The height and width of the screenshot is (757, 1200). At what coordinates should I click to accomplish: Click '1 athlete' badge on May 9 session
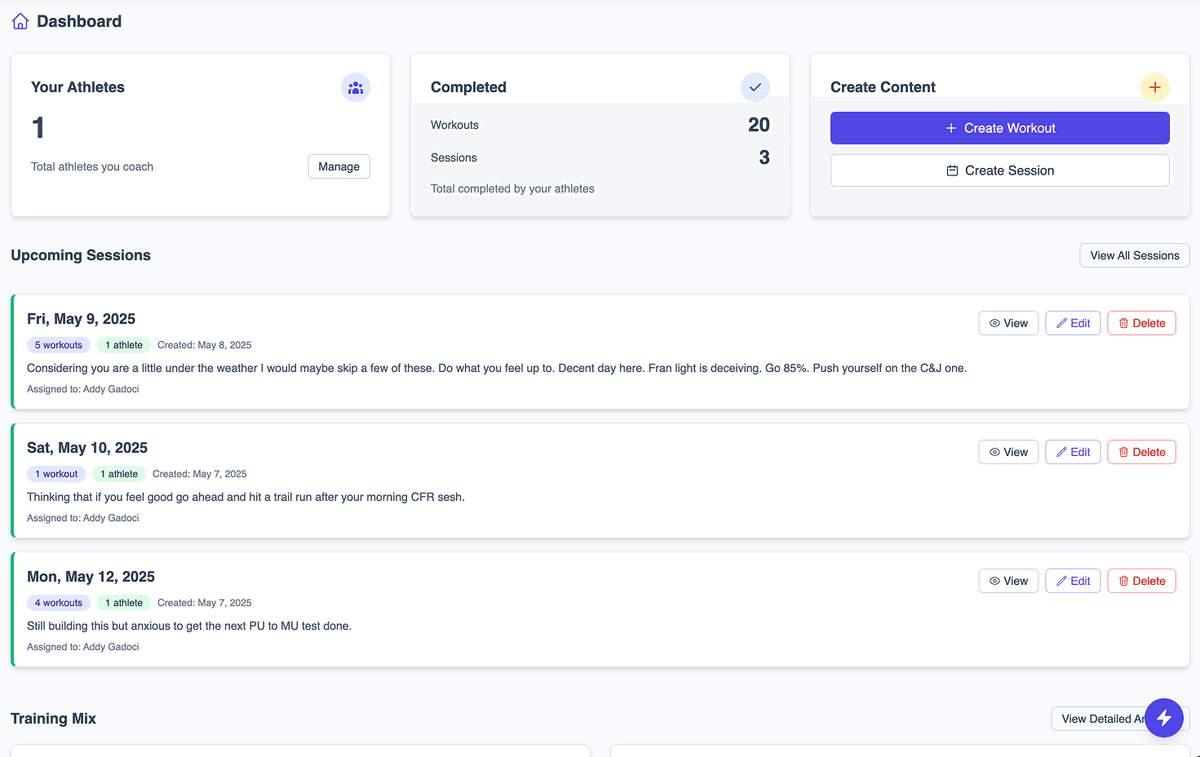pyautogui.click(x=124, y=345)
